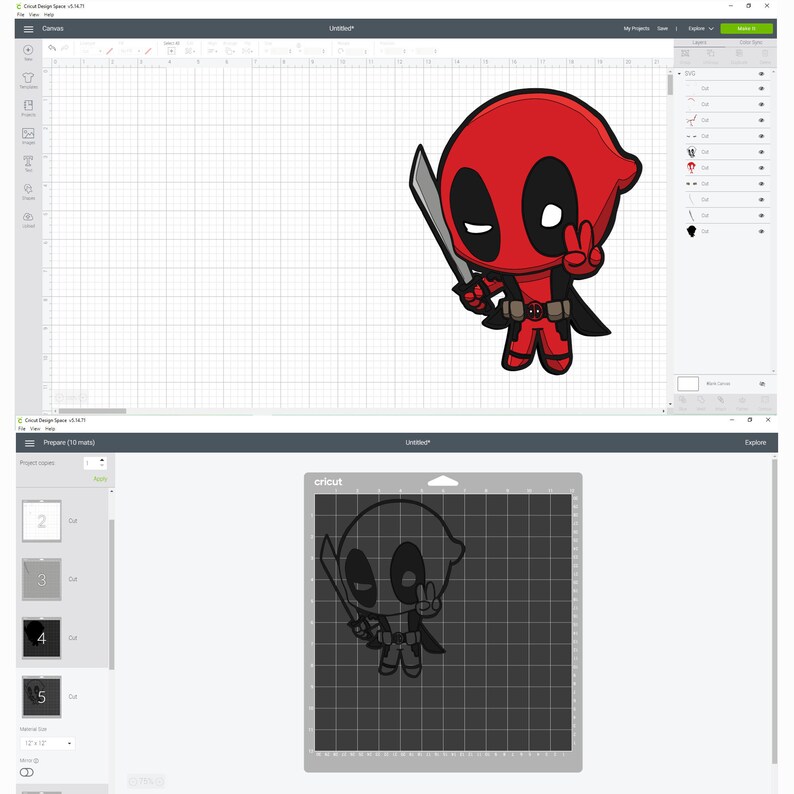Click the Contour icon below layers
The image size is (794, 794).
click(x=765, y=400)
